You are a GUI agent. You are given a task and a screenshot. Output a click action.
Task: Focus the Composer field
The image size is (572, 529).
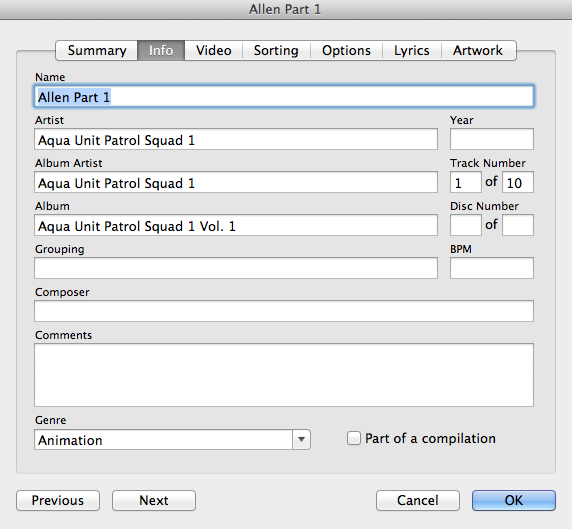[x=284, y=311]
